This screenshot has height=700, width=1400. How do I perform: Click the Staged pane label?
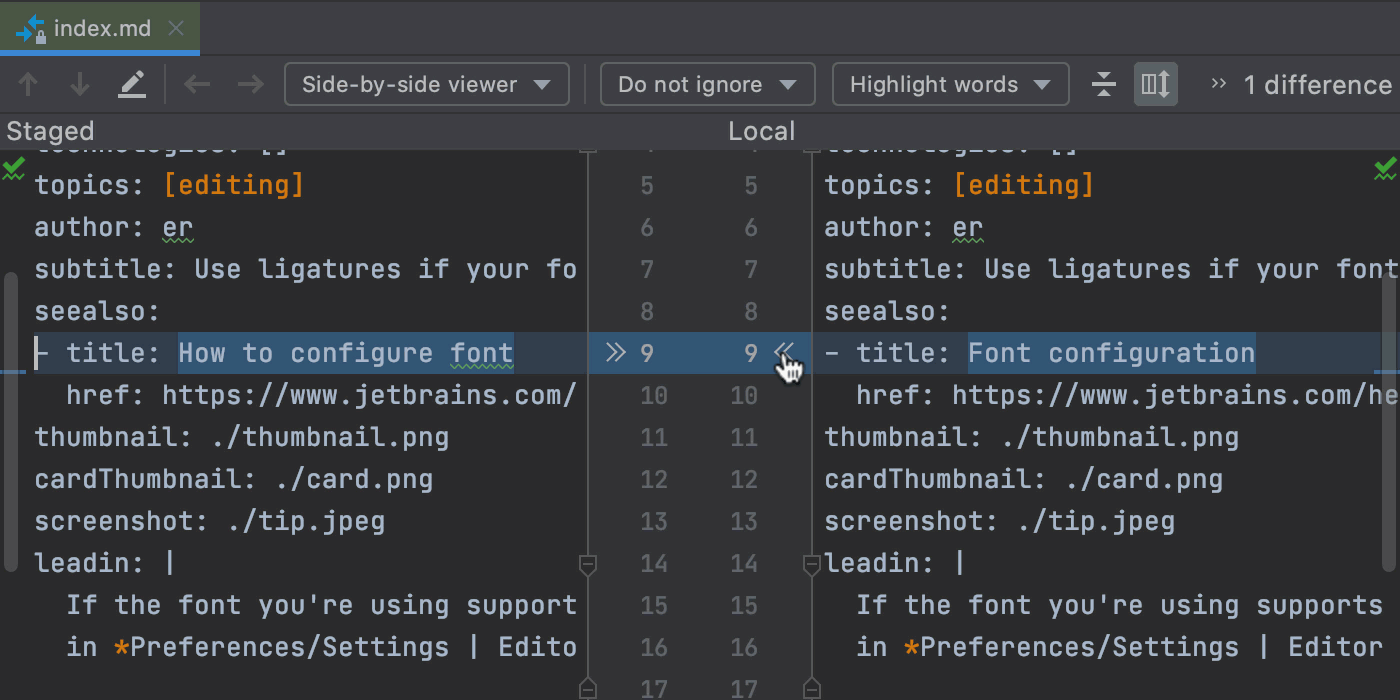tap(50, 131)
